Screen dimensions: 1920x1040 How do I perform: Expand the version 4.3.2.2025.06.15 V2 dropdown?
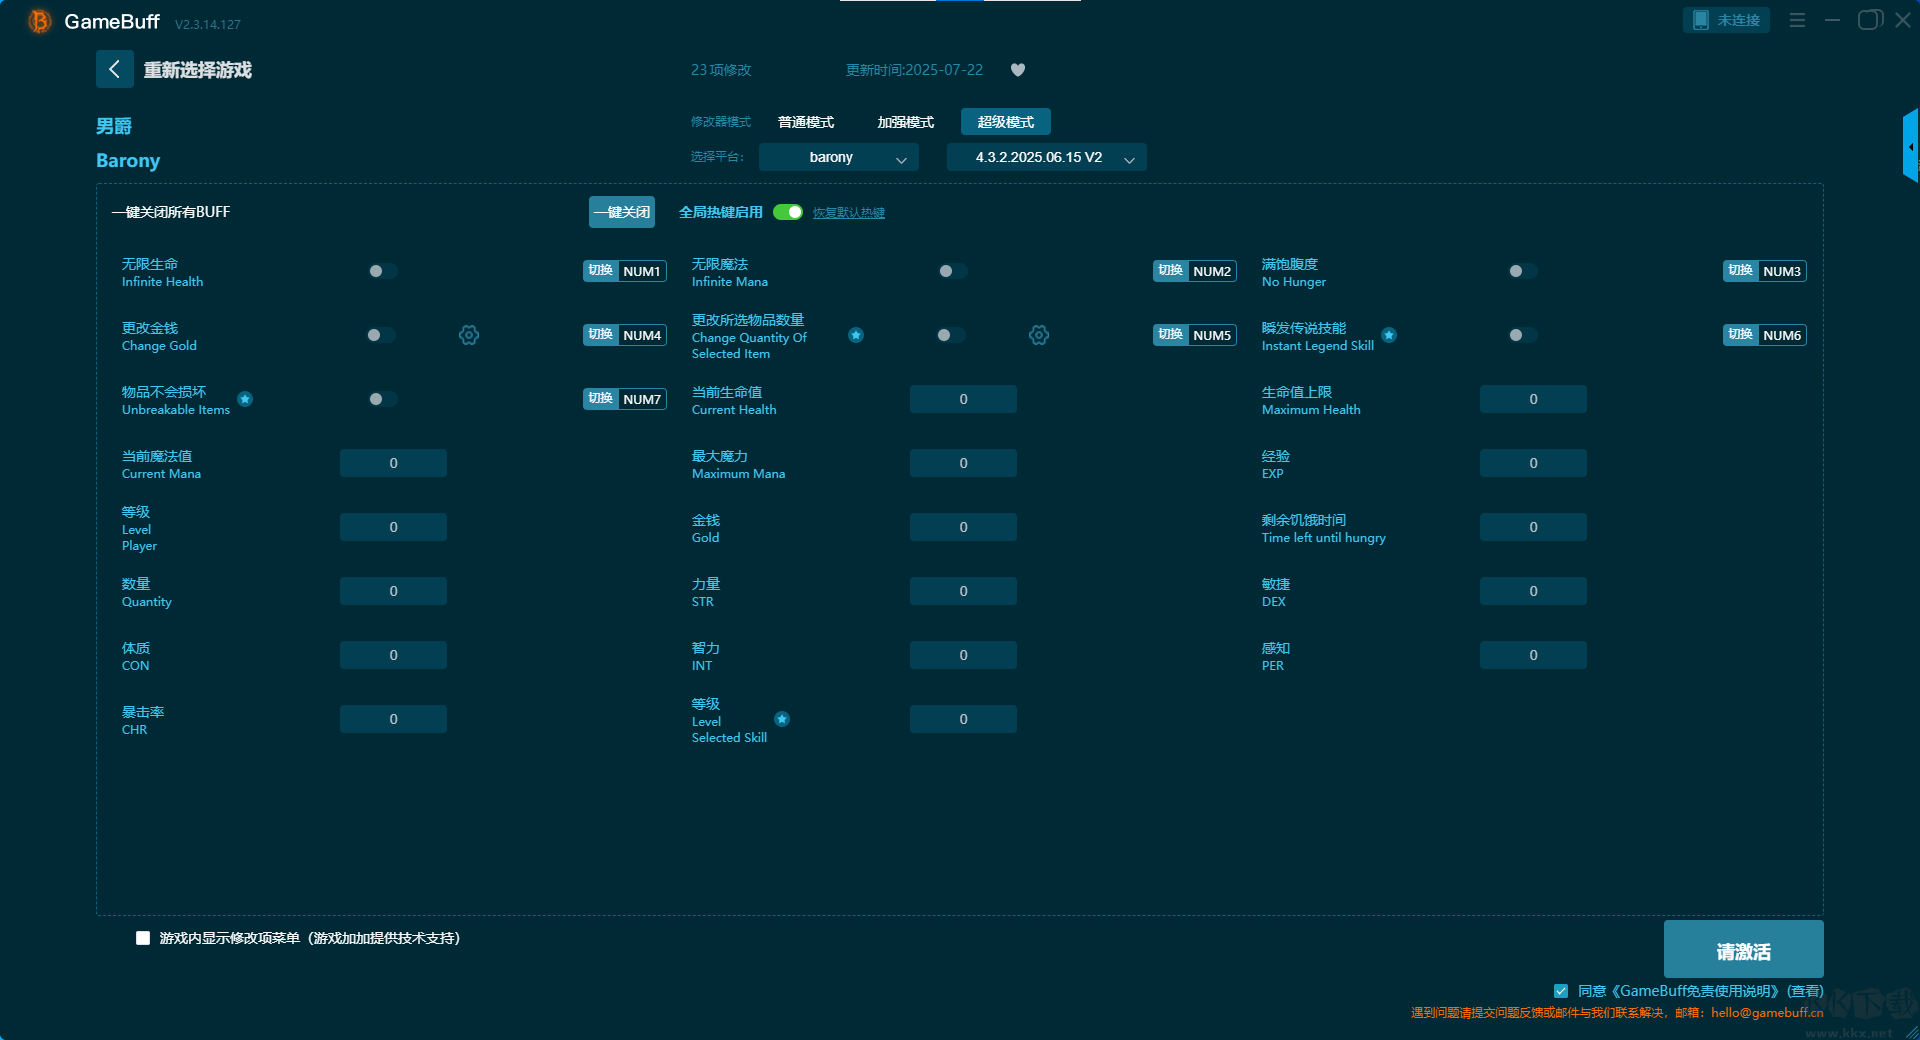tap(1046, 157)
